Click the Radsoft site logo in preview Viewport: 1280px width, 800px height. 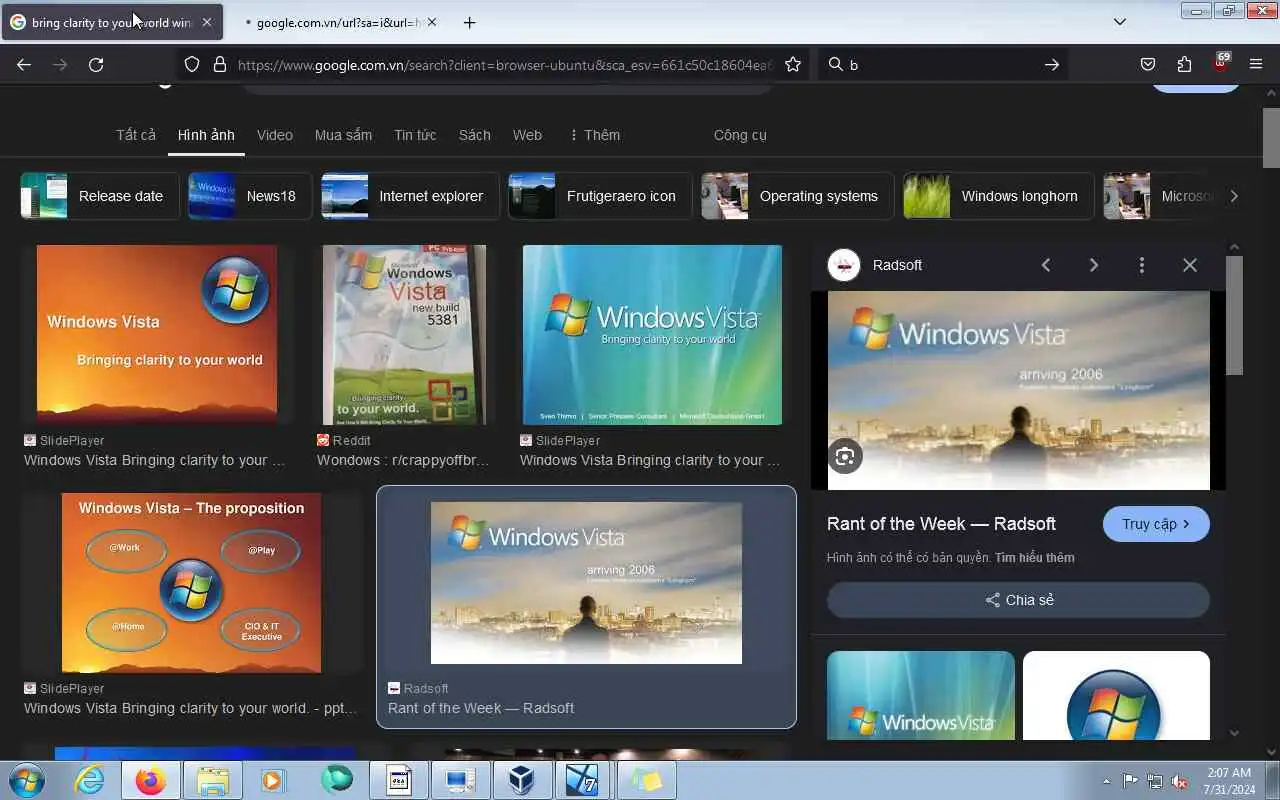[x=844, y=265]
